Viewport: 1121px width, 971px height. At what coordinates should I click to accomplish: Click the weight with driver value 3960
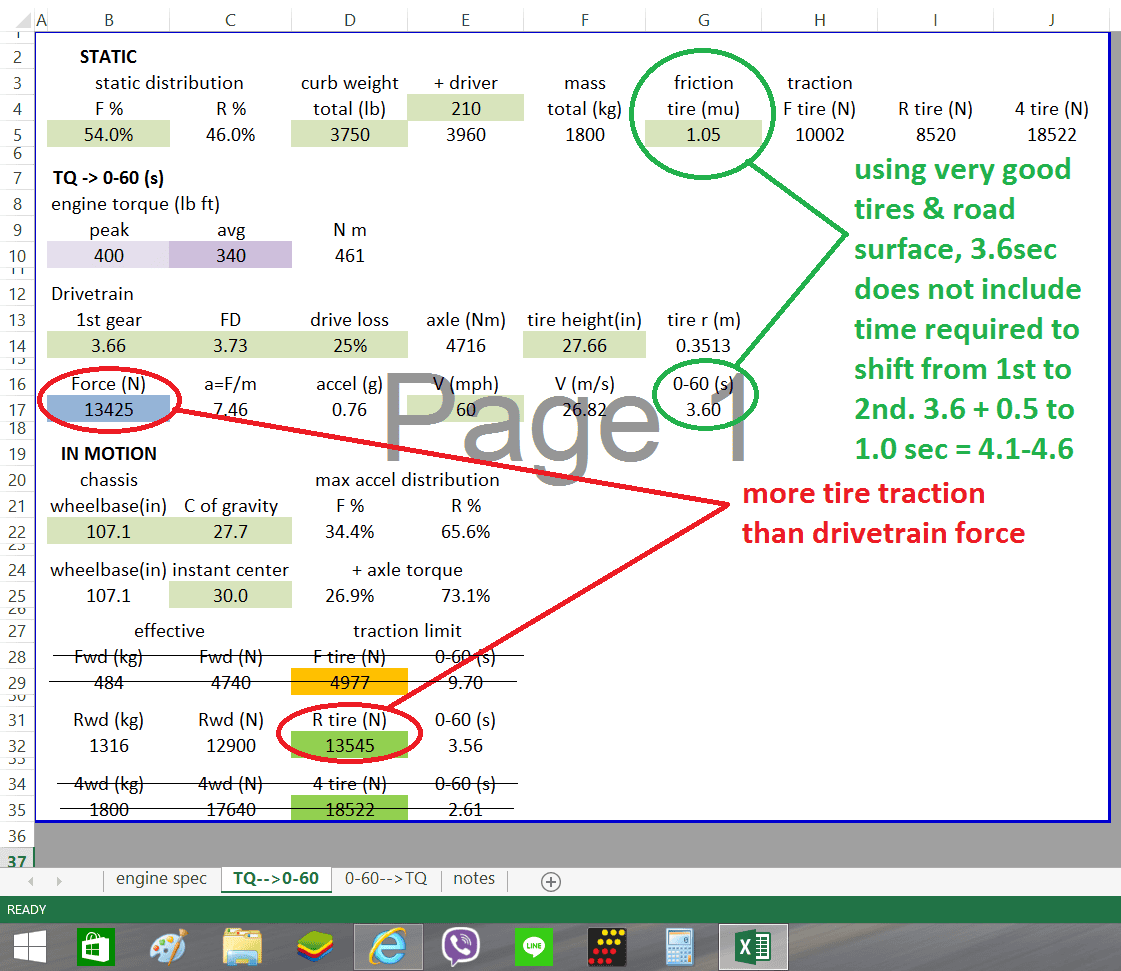click(465, 134)
